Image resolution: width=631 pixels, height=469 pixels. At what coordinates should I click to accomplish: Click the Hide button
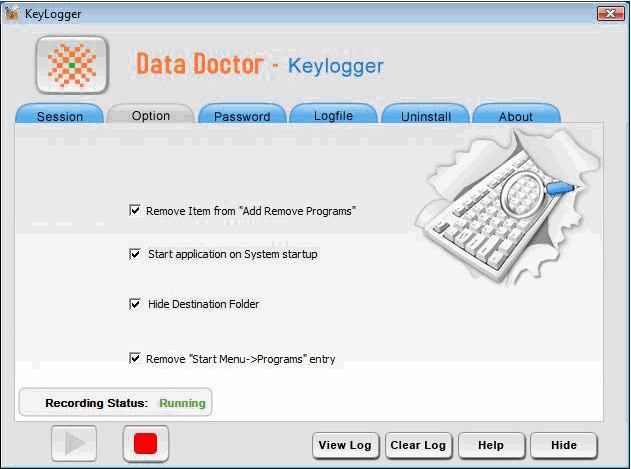[564, 445]
